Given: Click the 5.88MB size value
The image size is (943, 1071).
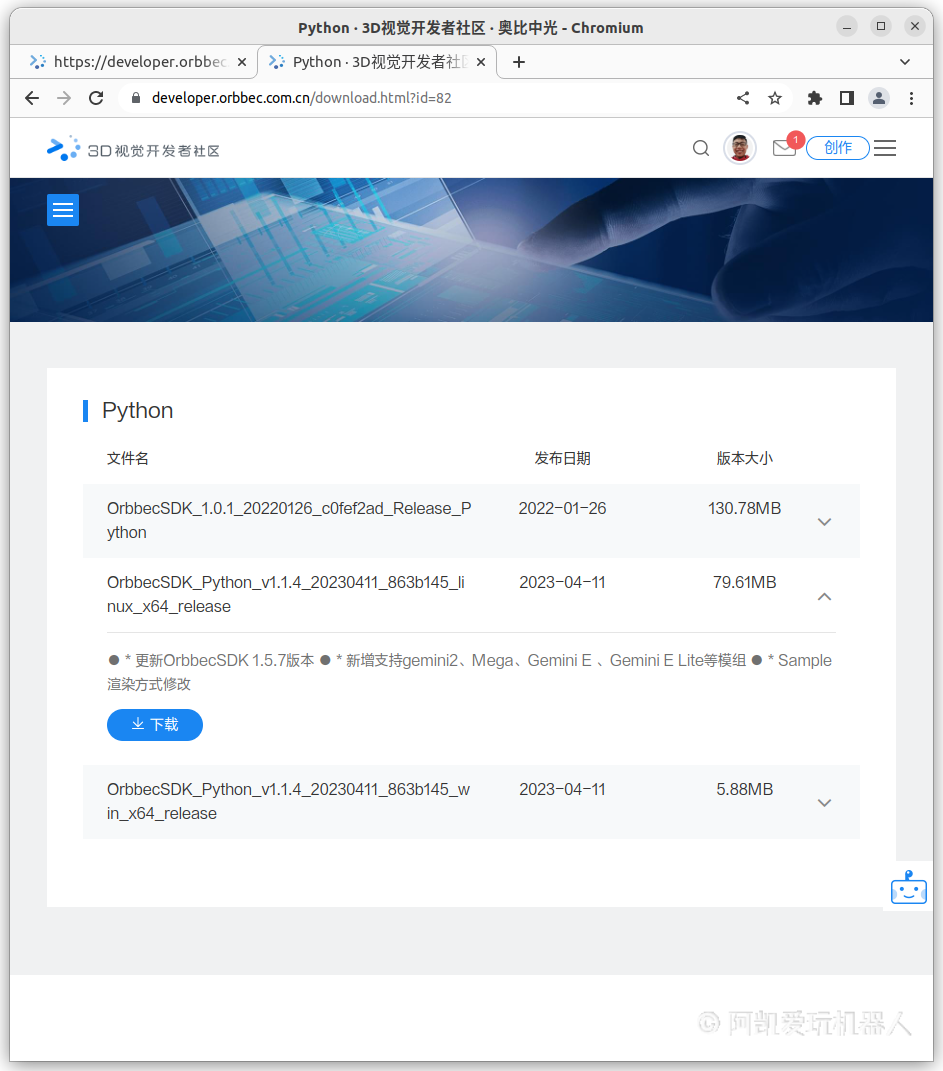Looking at the screenshot, I should [x=744, y=790].
